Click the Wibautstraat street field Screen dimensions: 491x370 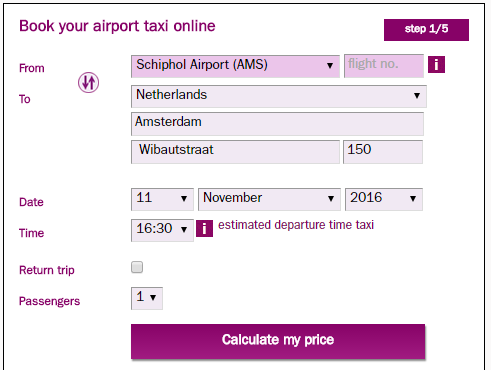pyautogui.click(x=235, y=152)
